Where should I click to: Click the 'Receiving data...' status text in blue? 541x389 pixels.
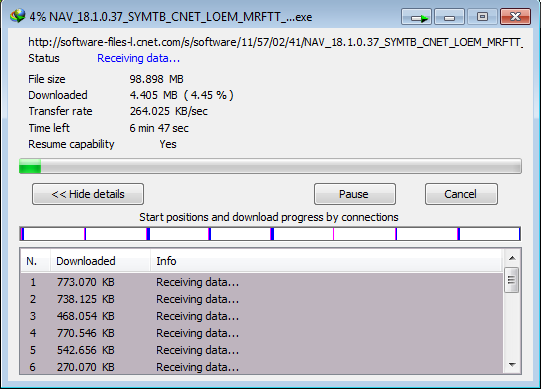138,58
